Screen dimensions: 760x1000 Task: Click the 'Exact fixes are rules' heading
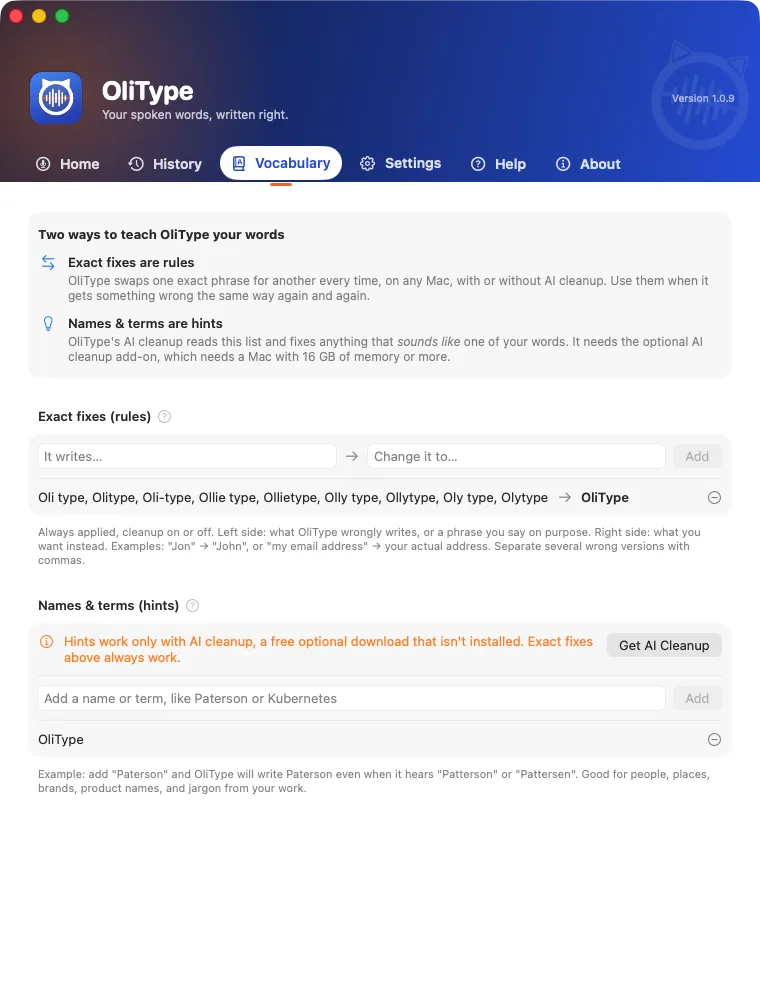pyautogui.click(x=131, y=262)
